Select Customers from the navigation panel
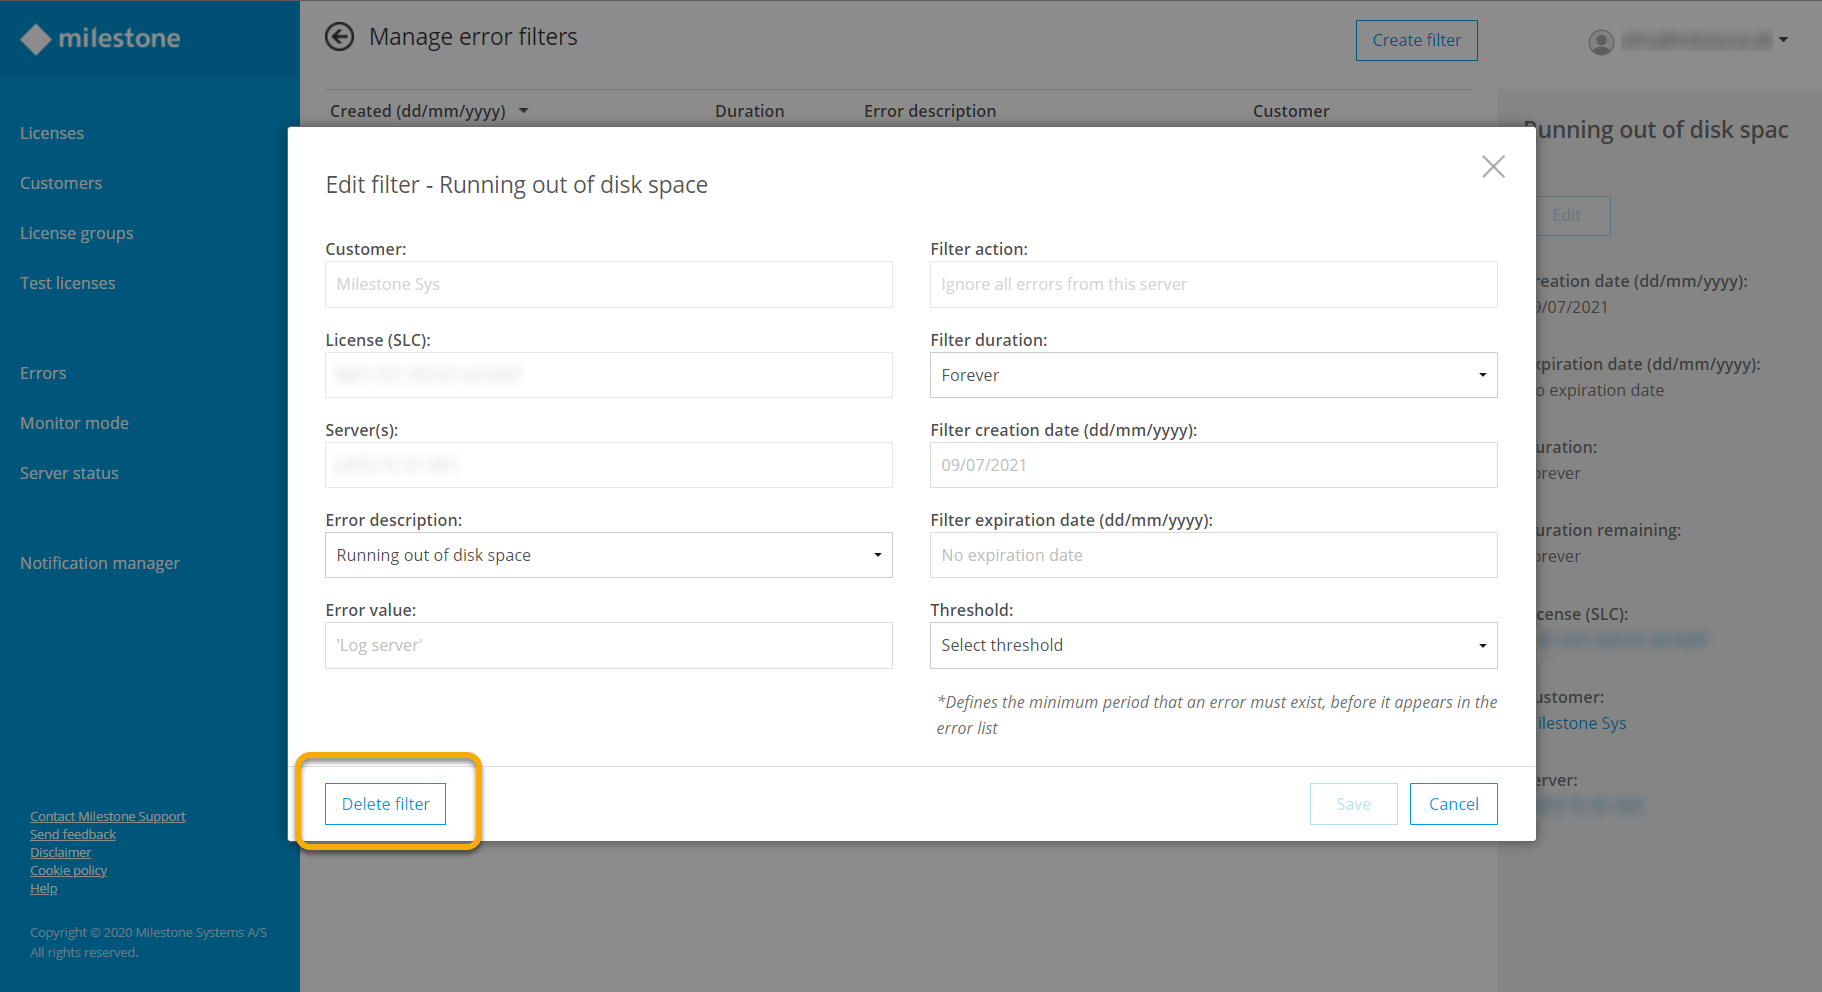1822x992 pixels. [x=61, y=182]
